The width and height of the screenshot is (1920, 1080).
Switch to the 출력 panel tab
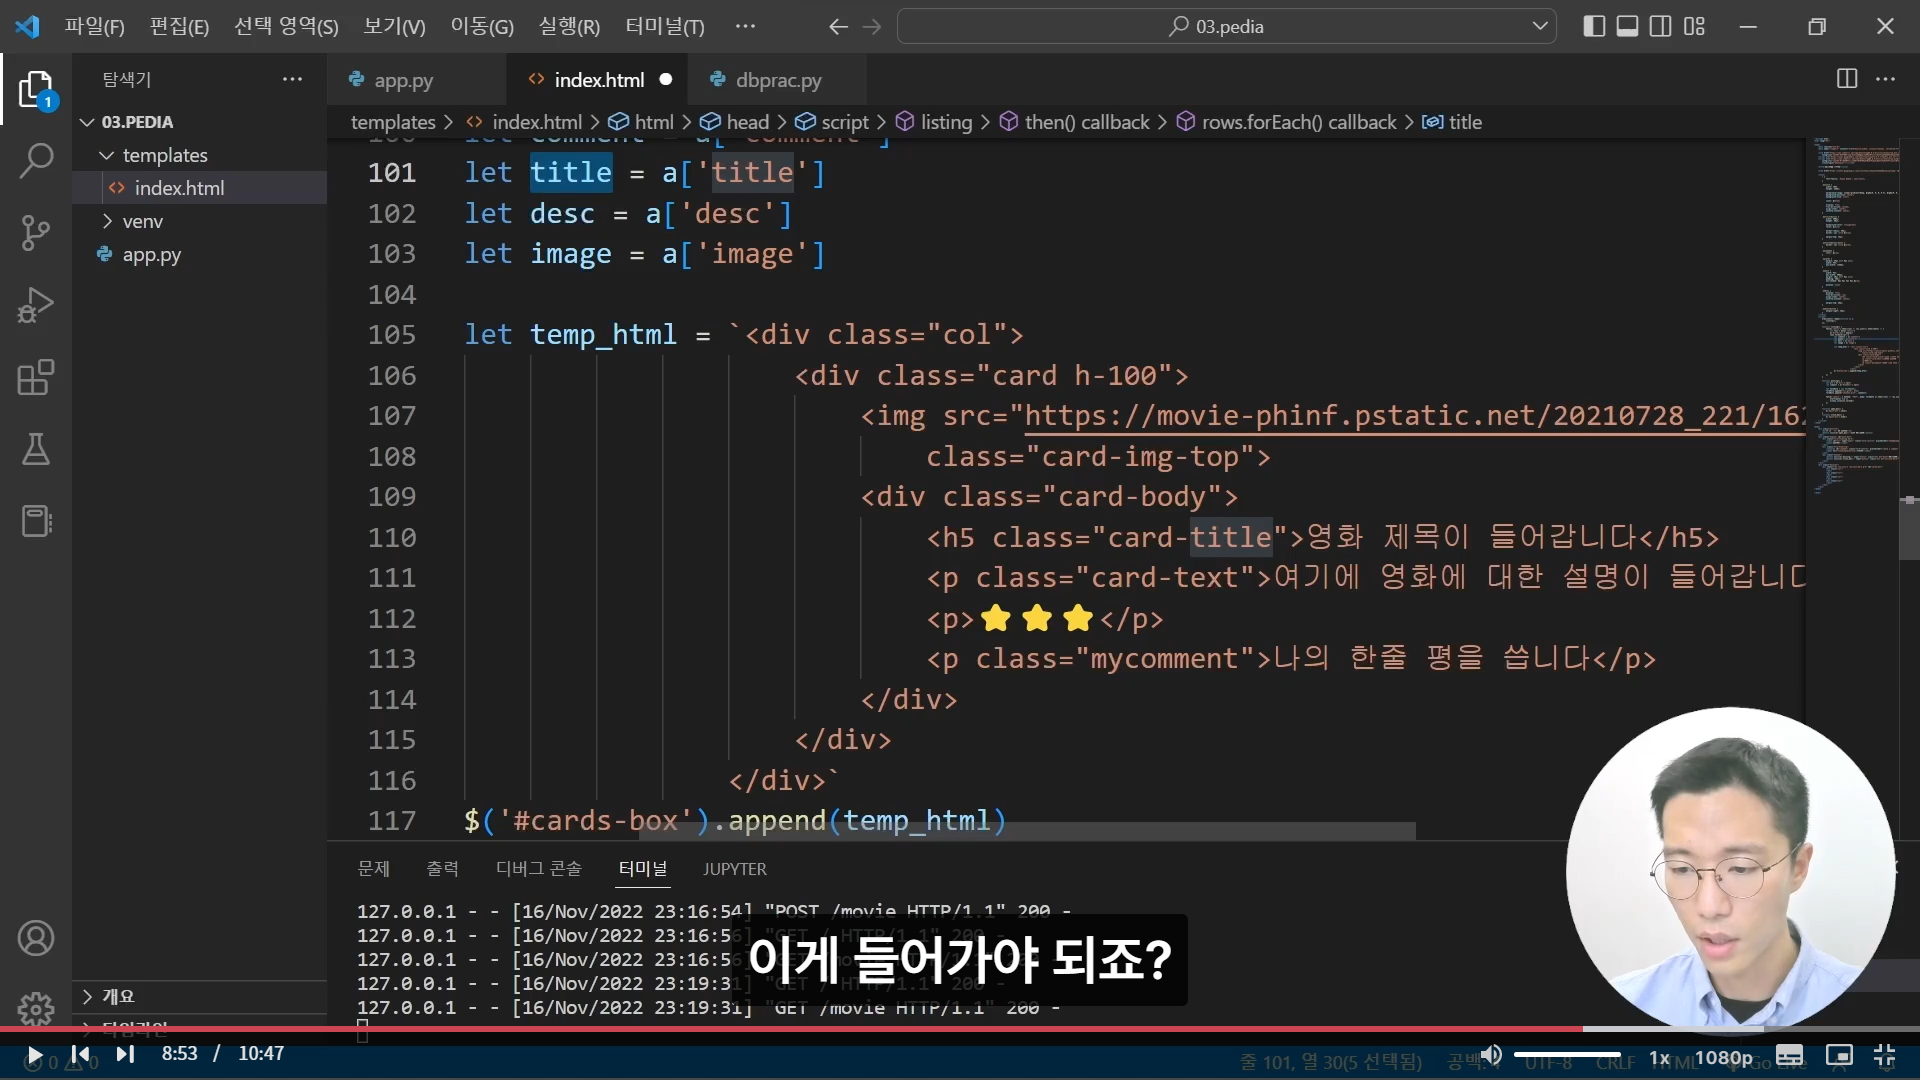(x=442, y=869)
